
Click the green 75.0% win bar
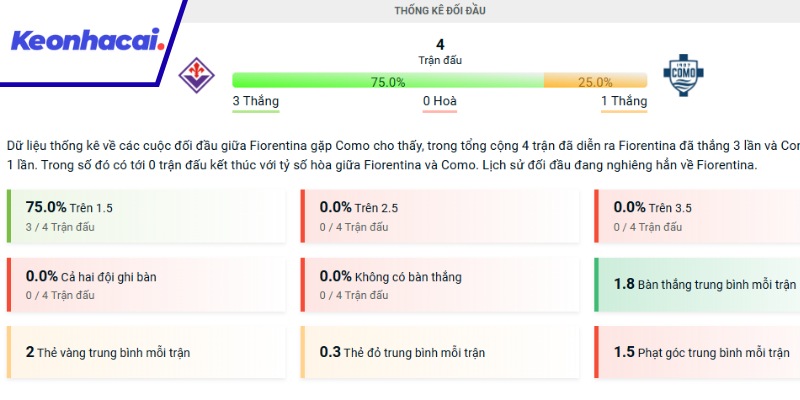click(x=388, y=81)
